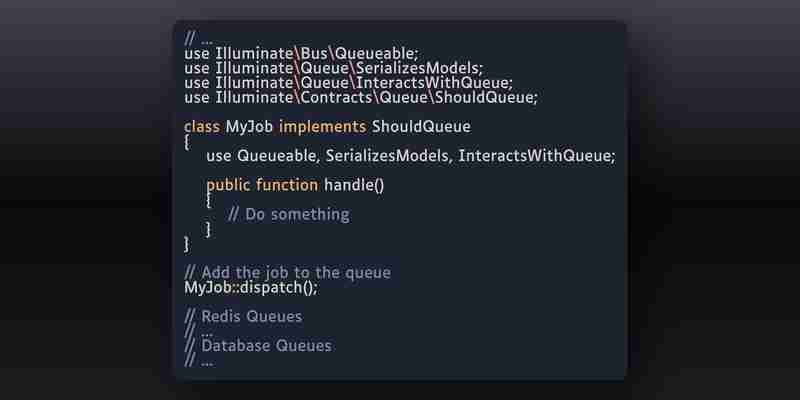Click SerializesModels in the trait use line
Screen dimensions: 800x400
pos(389,156)
